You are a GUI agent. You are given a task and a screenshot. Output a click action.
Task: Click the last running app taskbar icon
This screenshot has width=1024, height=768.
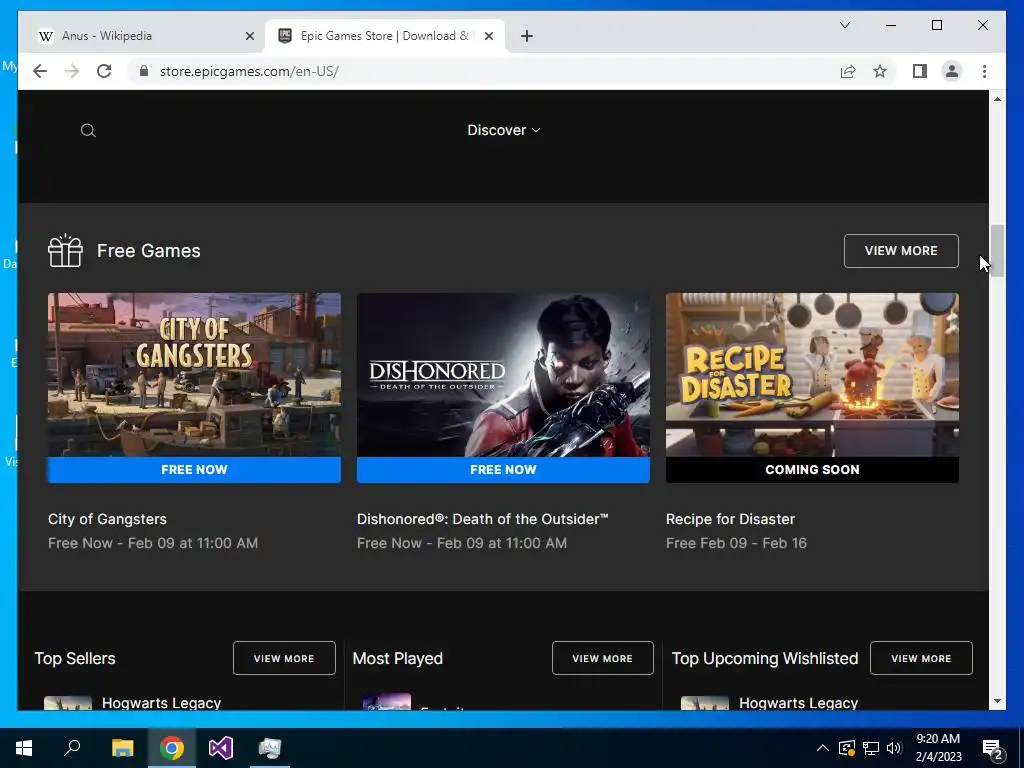pyautogui.click(x=270, y=748)
